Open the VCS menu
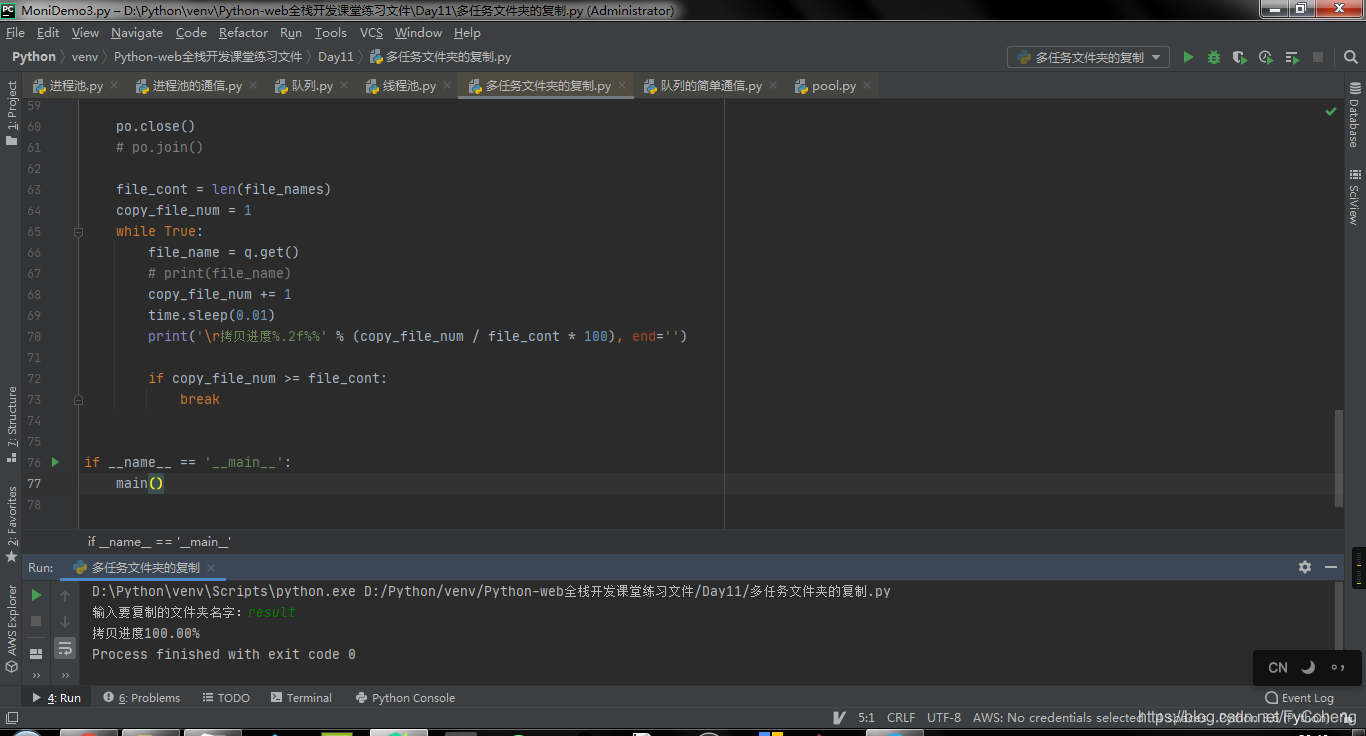The height and width of the screenshot is (736, 1366). 372,33
